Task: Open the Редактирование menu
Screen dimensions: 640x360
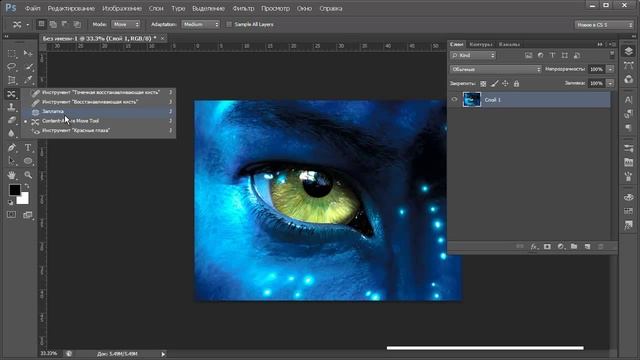Action: (x=71, y=8)
